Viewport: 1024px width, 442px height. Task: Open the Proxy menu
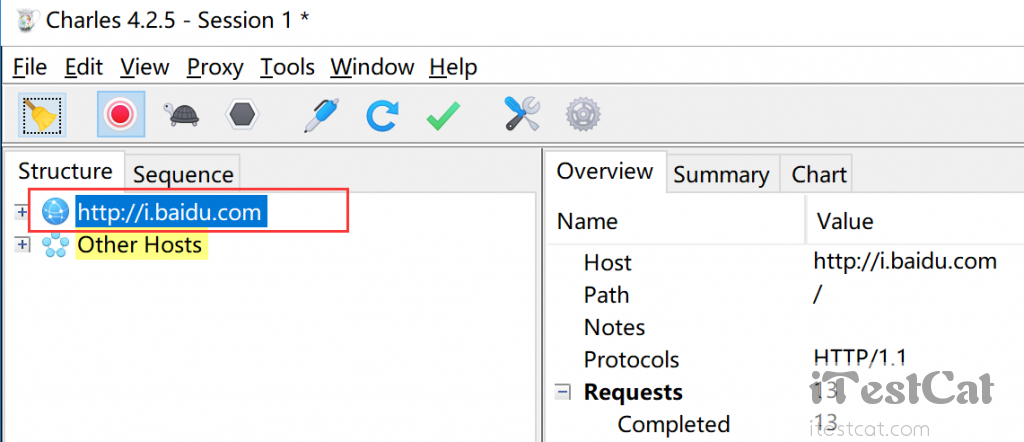(215, 67)
